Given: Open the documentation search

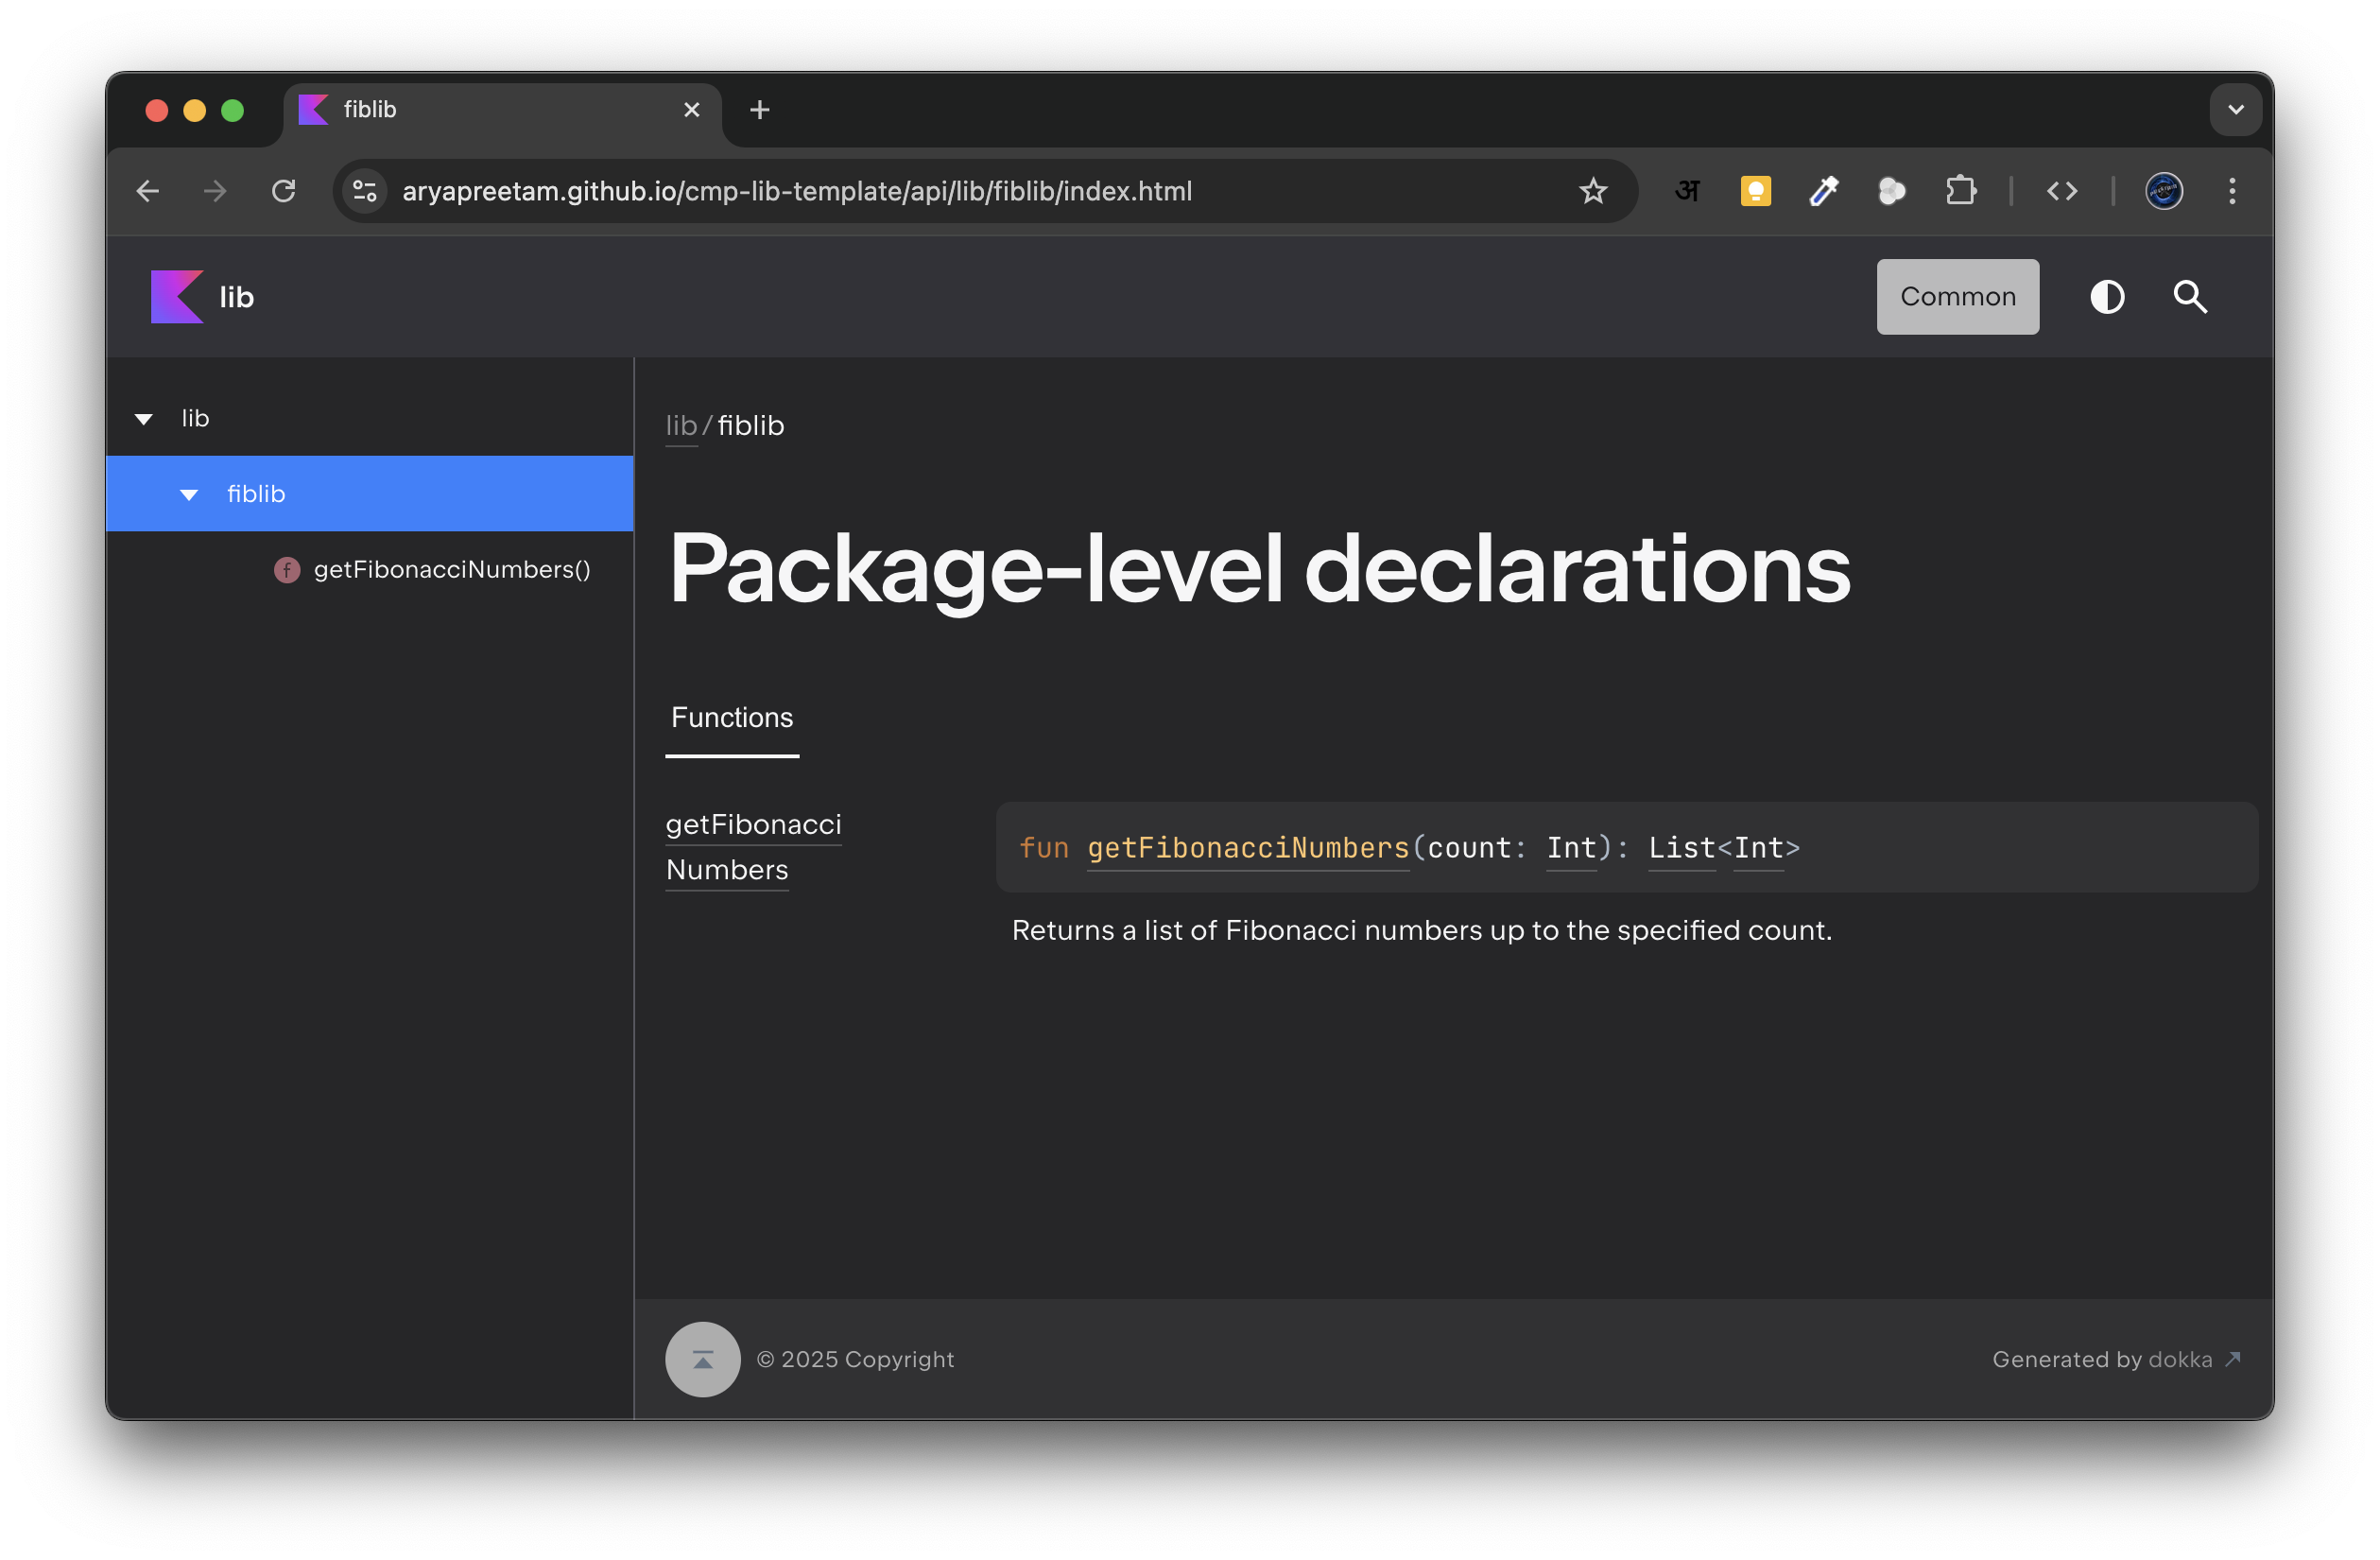Looking at the screenshot, I should pyautogui.click(x=2190, y=297).
